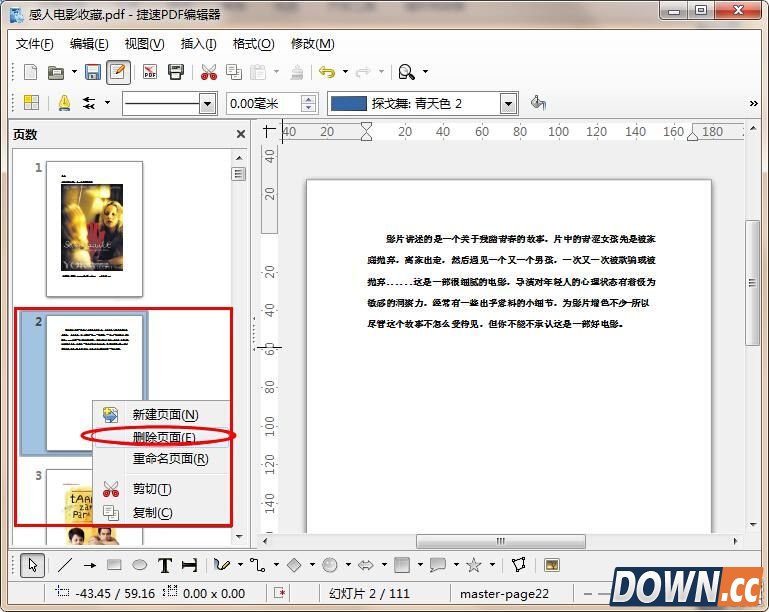The width and height of the screenshot is (769, 612).
Task: Toggle the arrow Select tool
Action: [32, 565]
